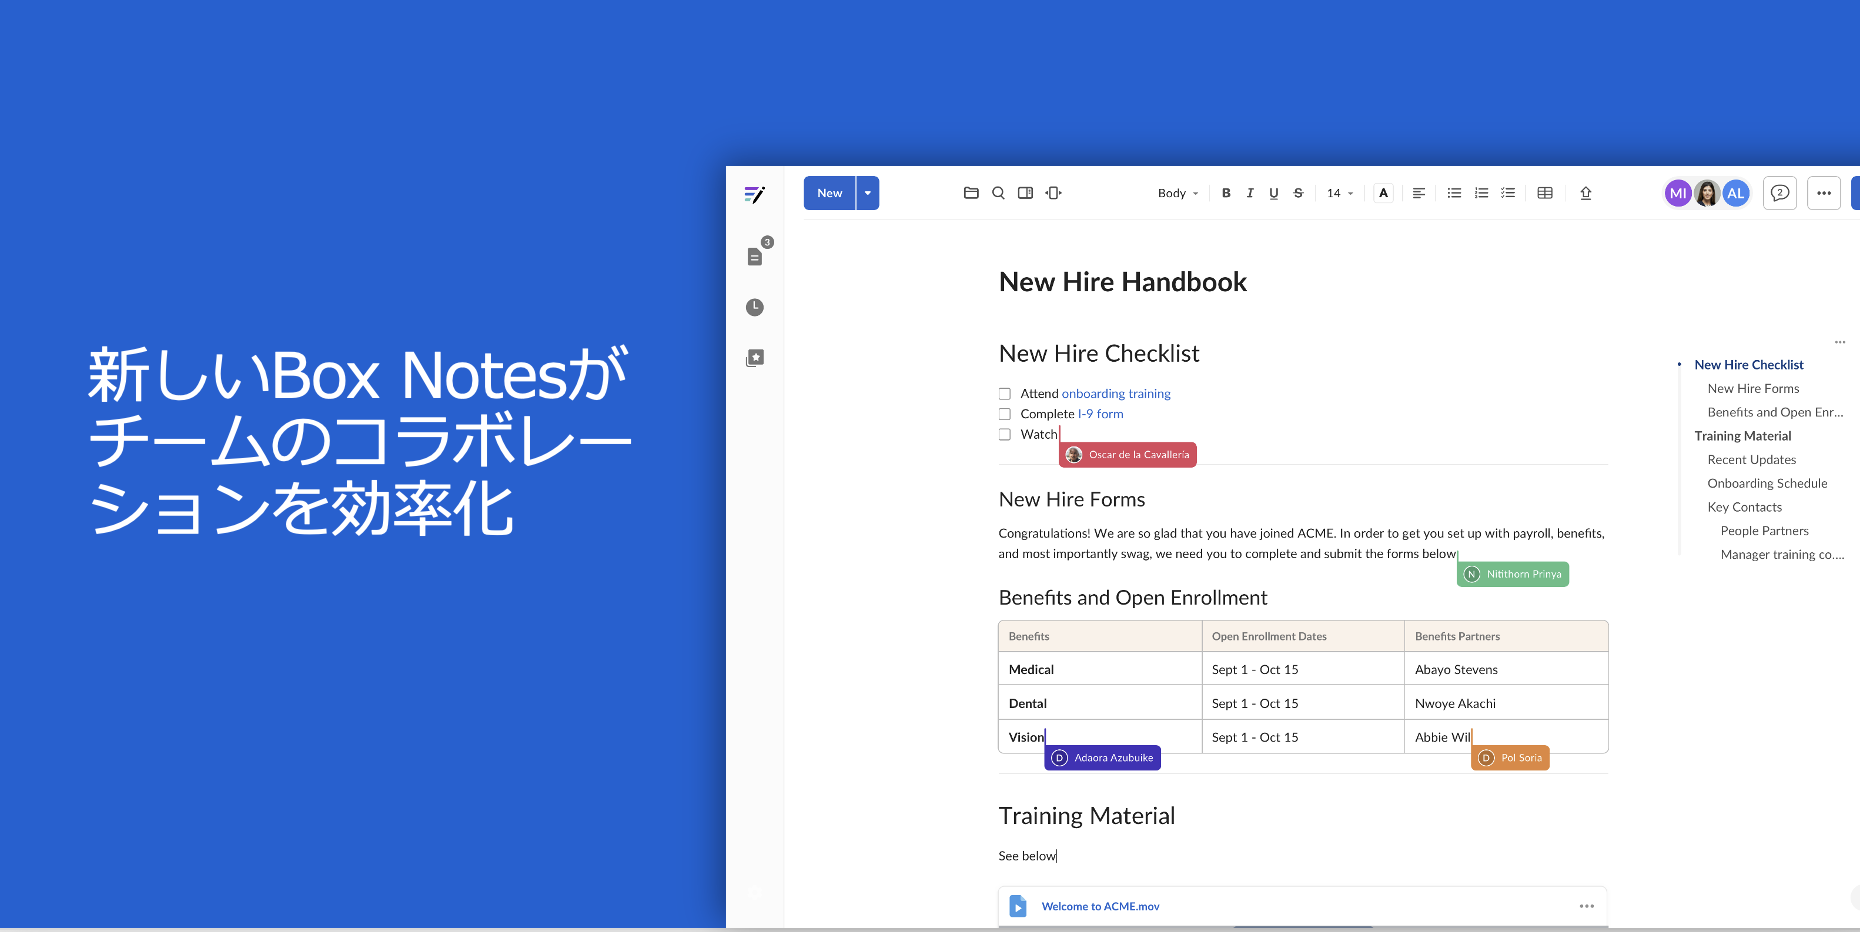The width and height of the screenshot is (1860, 932).
Task: Open the text color picker
Action: (x=1383, y=193)
